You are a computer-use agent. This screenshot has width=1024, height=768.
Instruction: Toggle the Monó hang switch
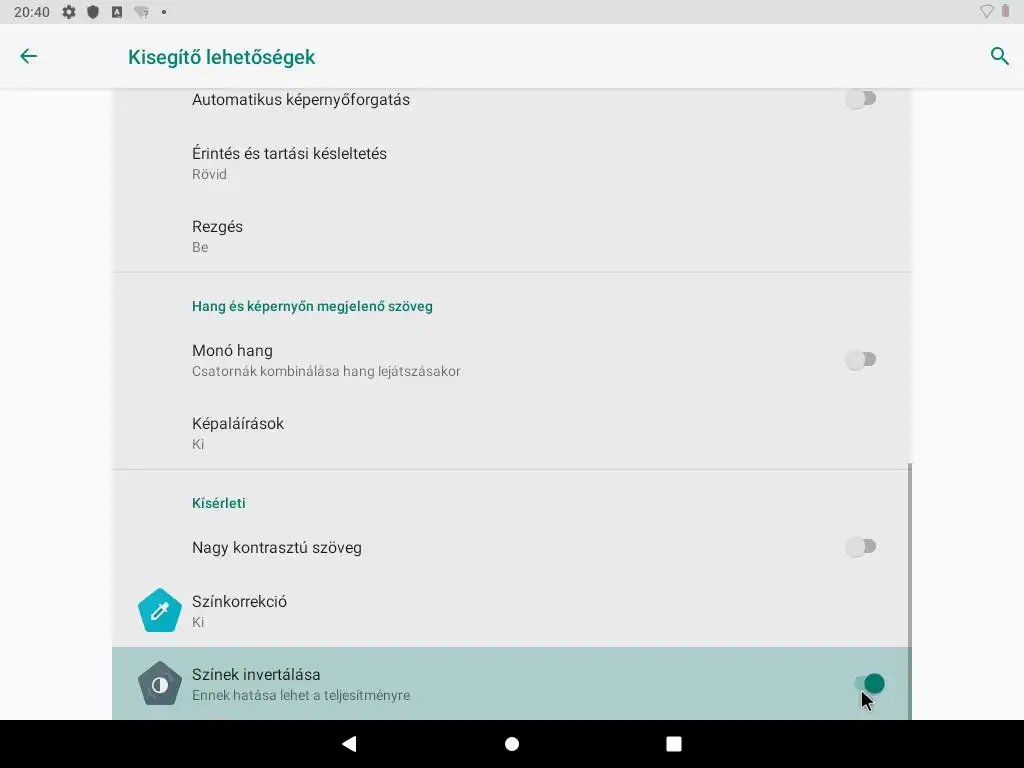pos(860,360)
